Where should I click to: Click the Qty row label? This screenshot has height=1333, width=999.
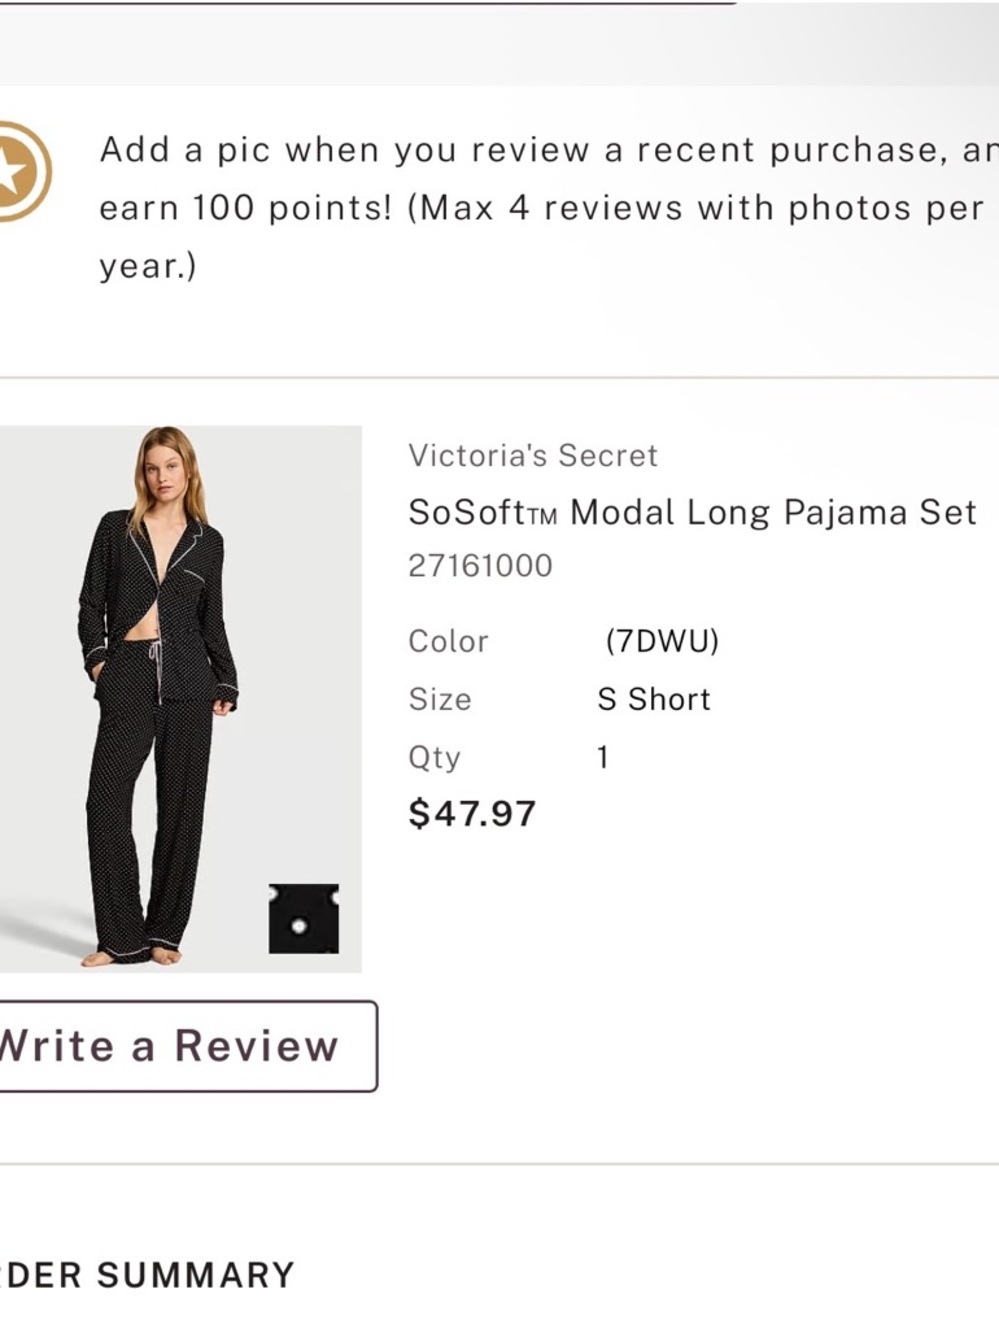pos(433,757)
